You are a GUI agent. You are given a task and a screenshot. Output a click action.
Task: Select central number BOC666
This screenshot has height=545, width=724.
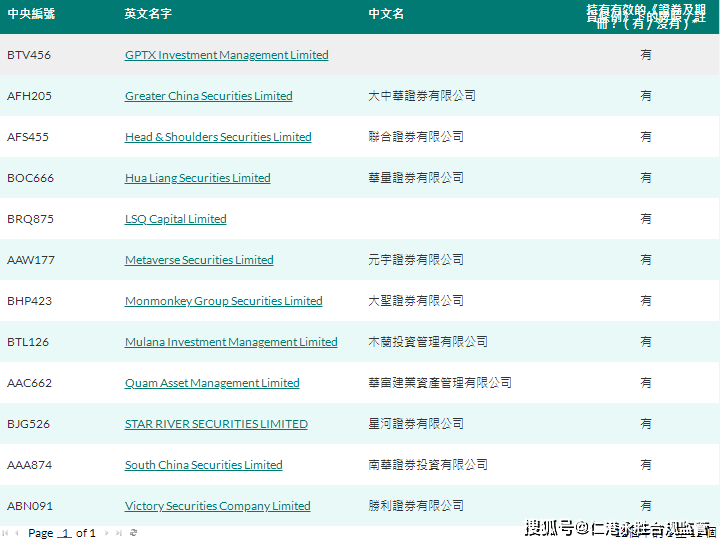[x=30, y=178]
